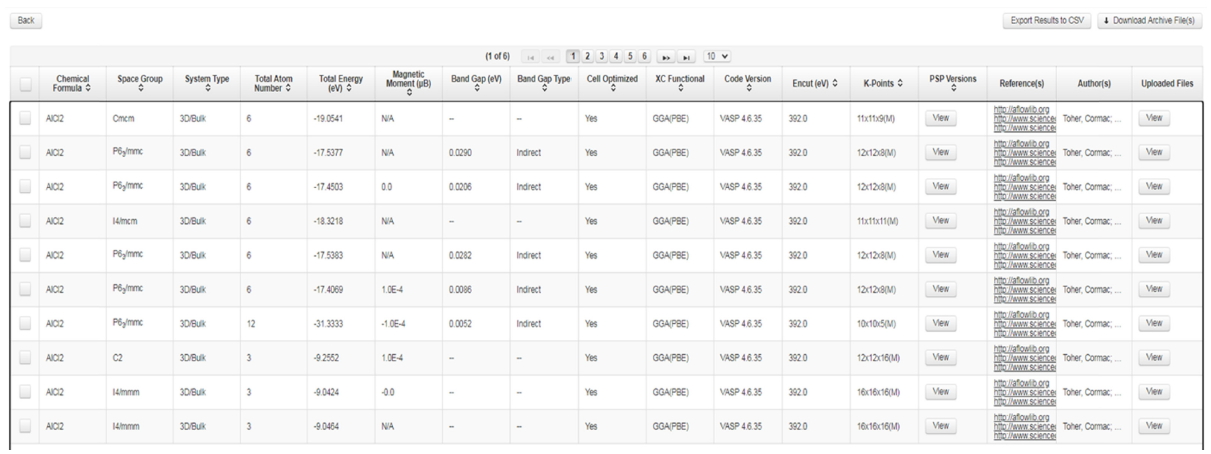This screenshot has height=454, width=1211.
Task: Click the Encut (eV) sort arrows
Action: point(835,82)
